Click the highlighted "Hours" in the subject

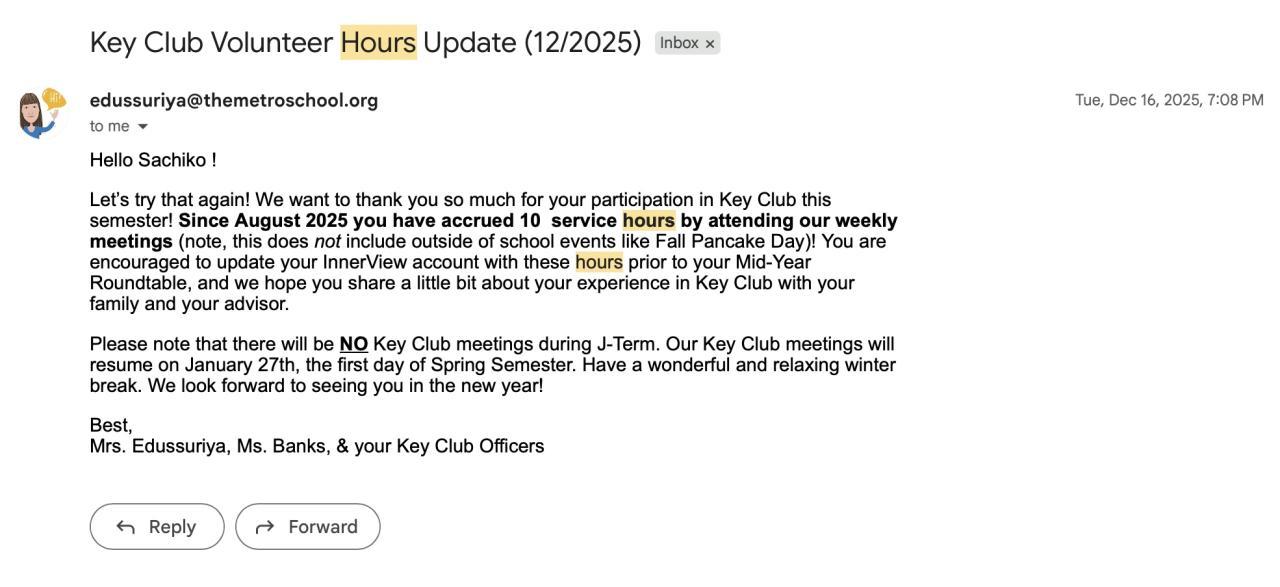point(378,43)
